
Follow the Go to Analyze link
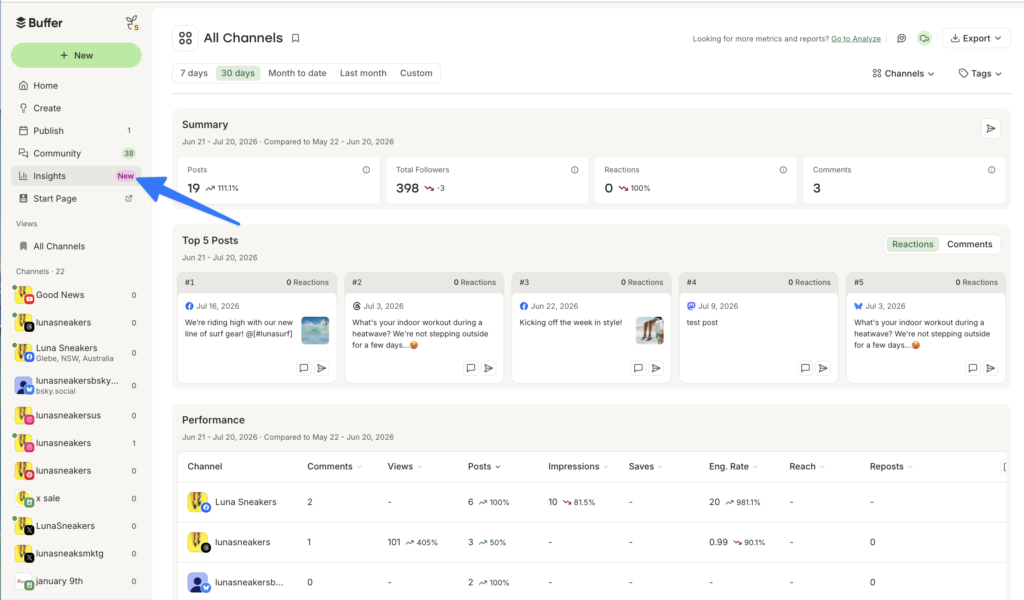tap(856, 39)
